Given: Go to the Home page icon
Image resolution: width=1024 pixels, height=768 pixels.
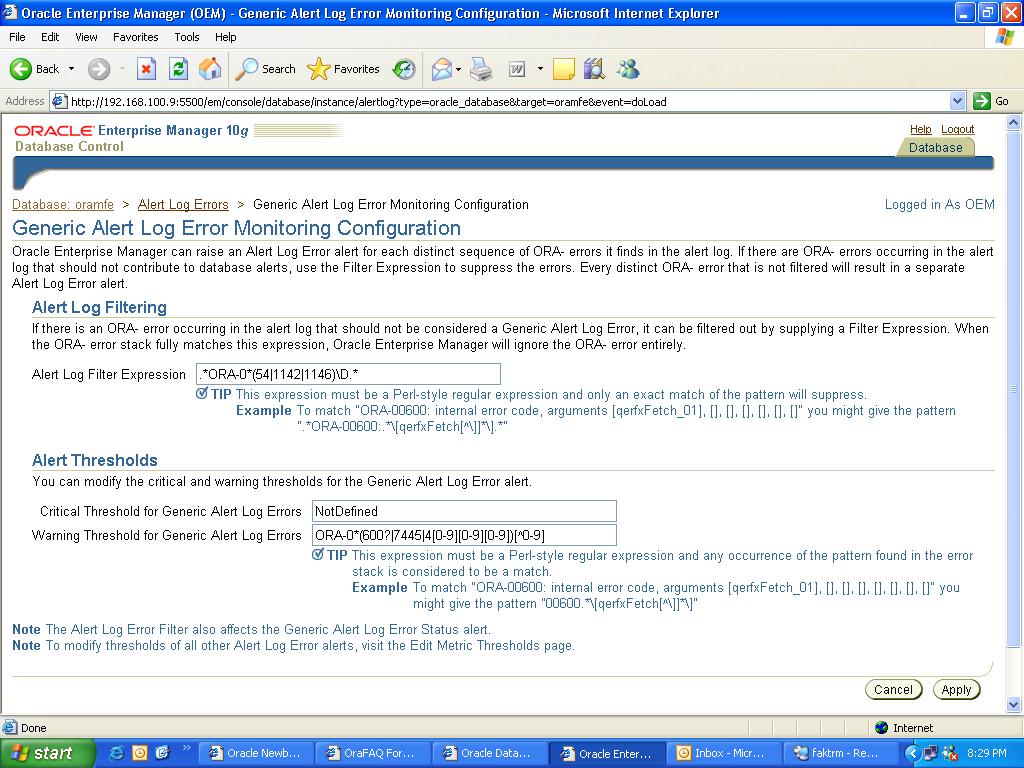Looking at the screenshot, I should coord(210,69).
